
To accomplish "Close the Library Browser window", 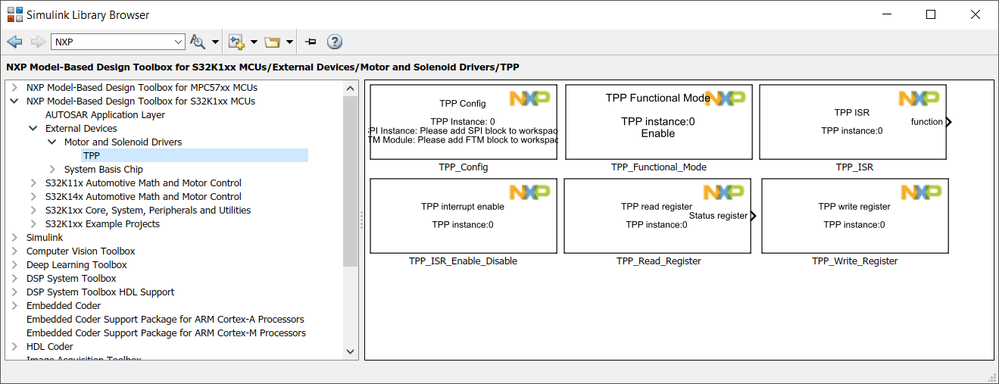I will coord(975,14).
